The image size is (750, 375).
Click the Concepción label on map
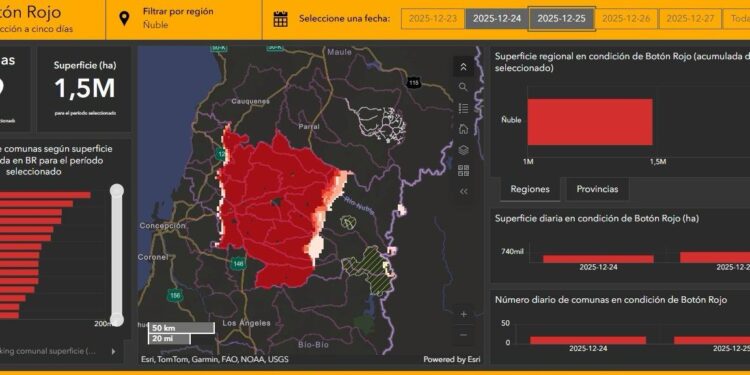(x=162, y=225)
